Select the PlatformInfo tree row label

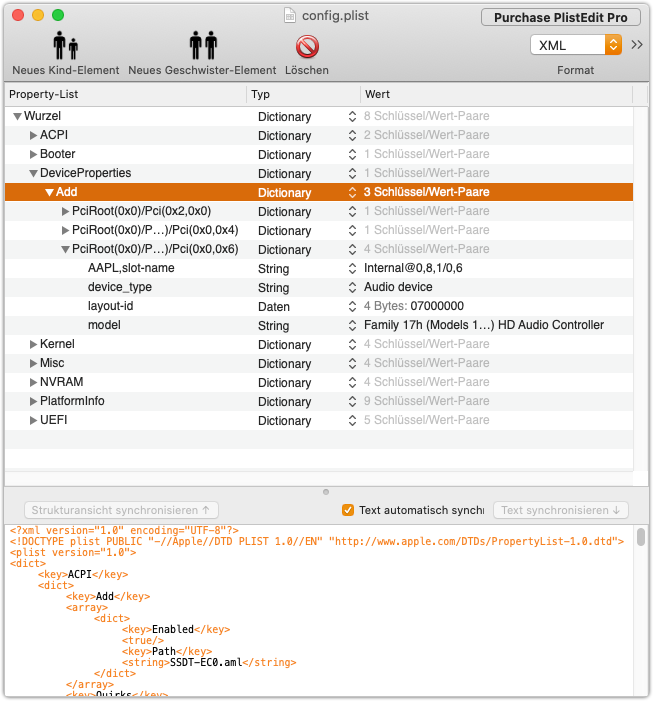click(x=72, y=401)
